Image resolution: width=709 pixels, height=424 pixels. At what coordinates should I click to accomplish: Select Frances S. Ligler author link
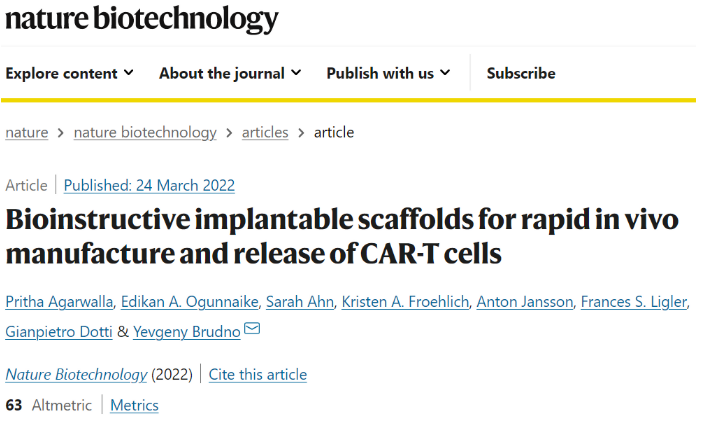[633, 302]
